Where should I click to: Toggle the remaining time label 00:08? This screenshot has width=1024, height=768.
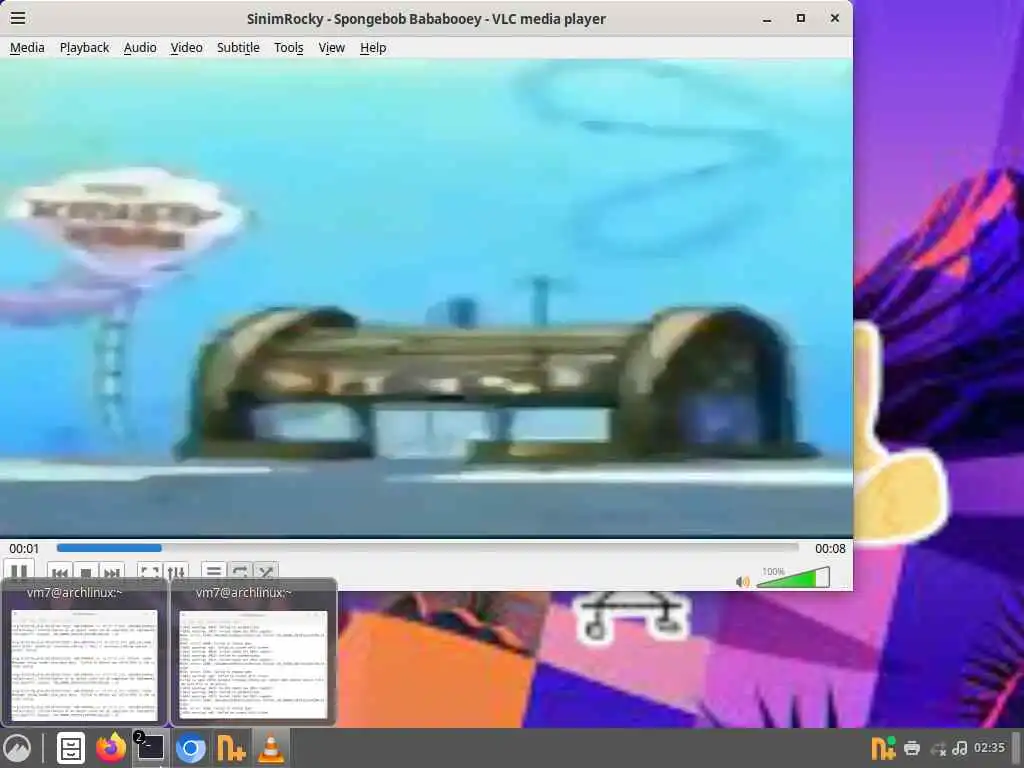tap(830, 549)
